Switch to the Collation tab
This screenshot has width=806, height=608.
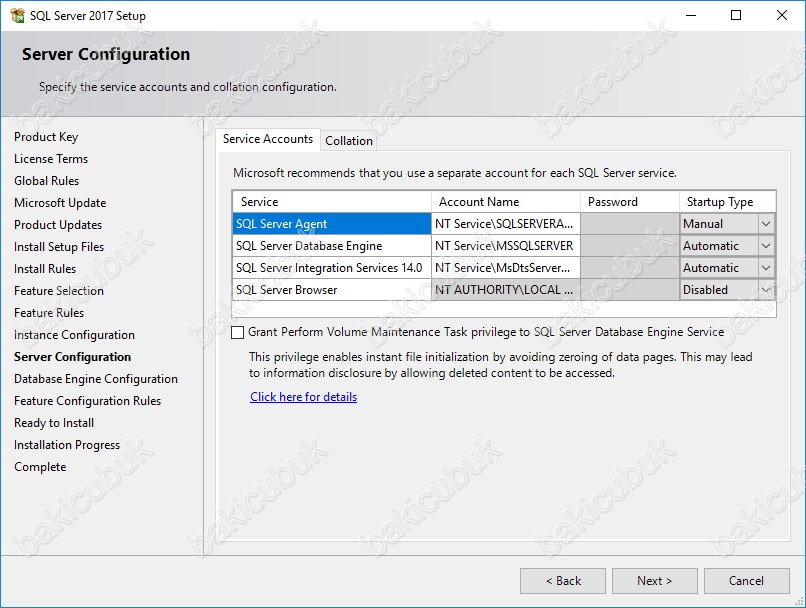pyautogui.click(x=349, y=141)
